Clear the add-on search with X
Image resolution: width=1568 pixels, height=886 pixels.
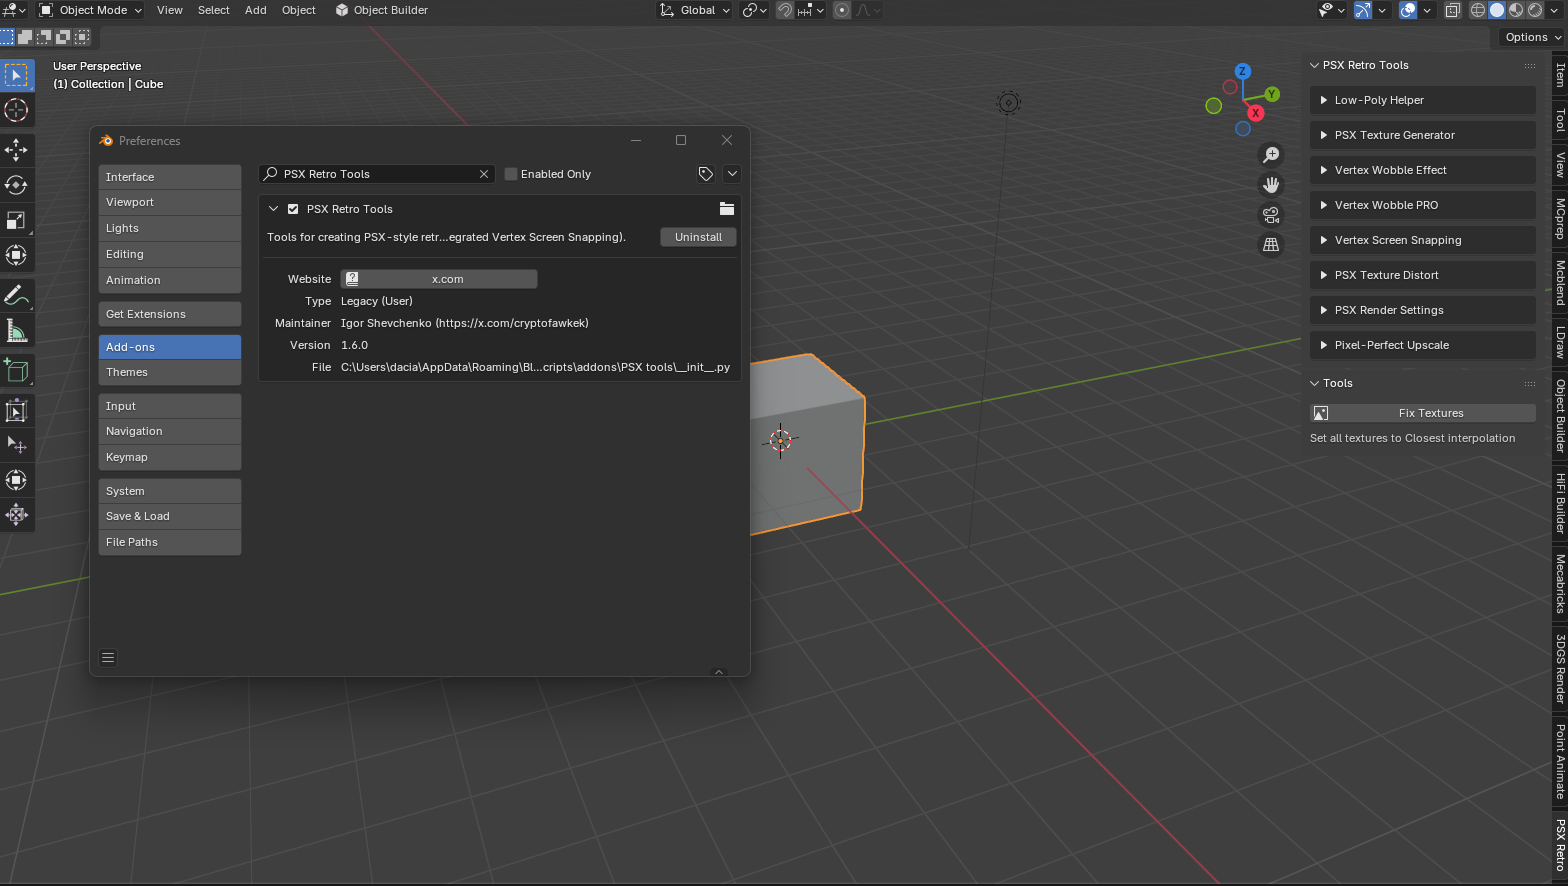(x=484, y=174)
